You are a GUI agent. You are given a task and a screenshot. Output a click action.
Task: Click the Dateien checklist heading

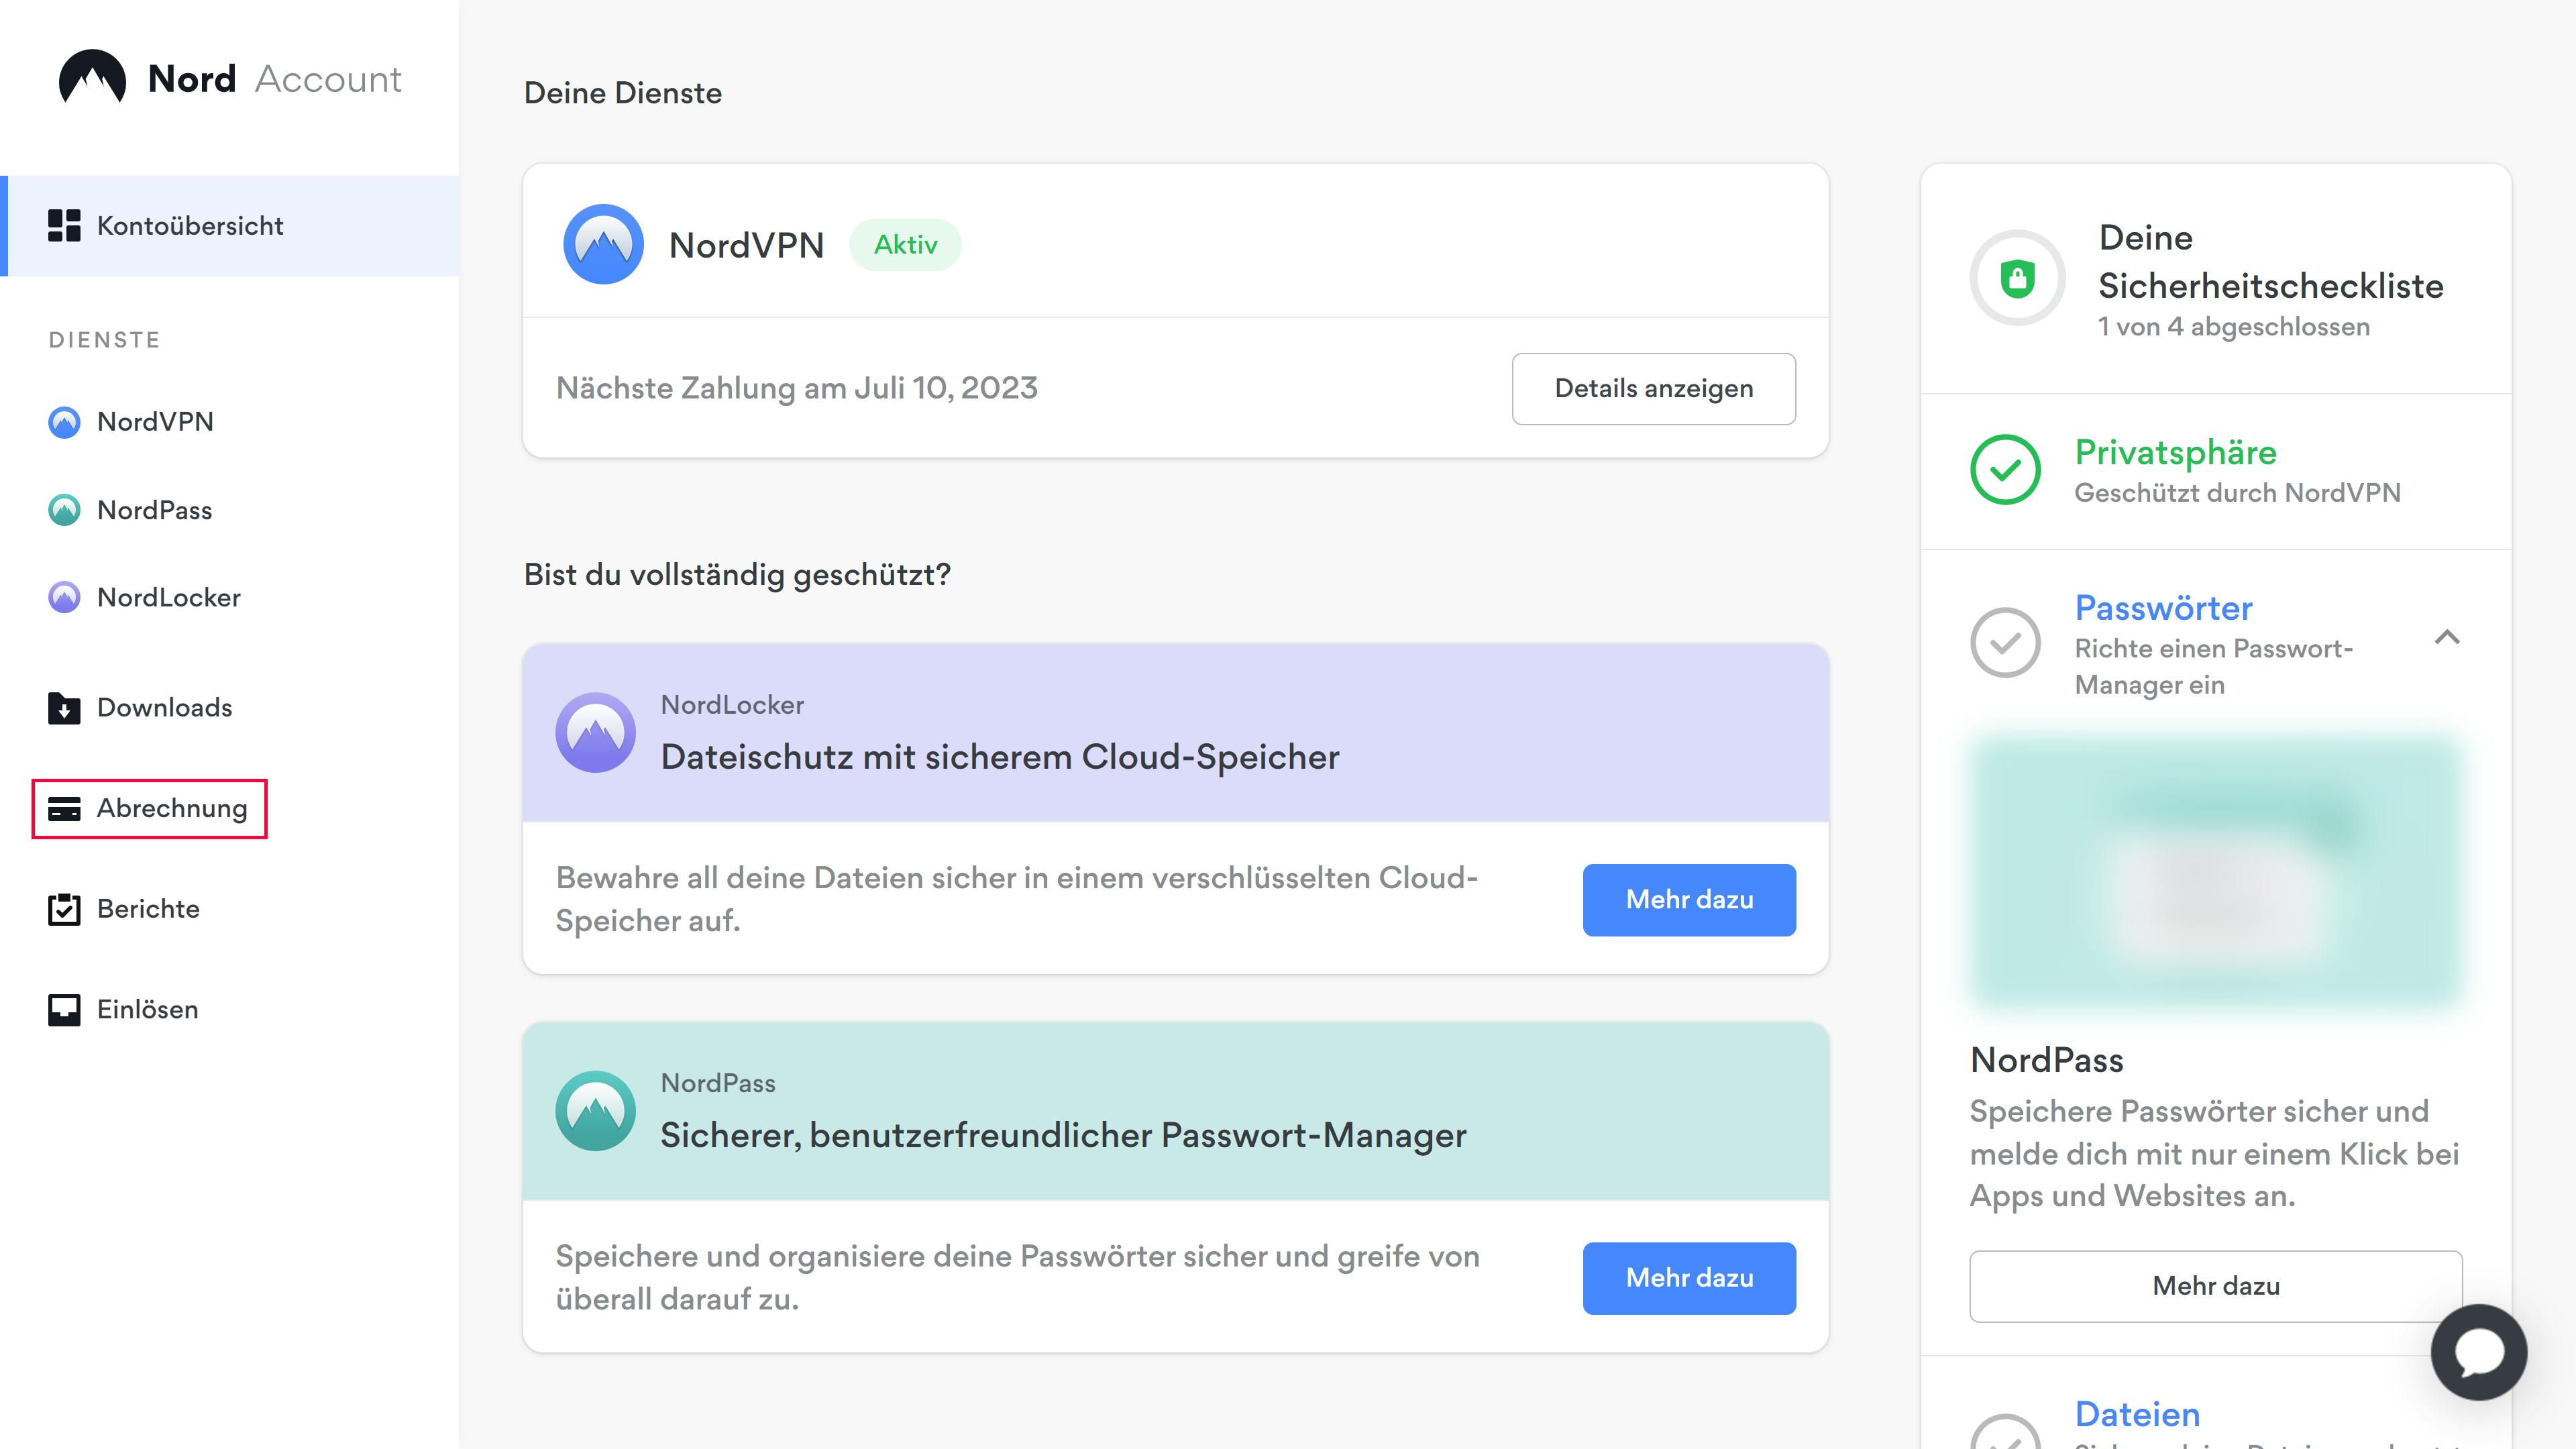[2137, 1414]
